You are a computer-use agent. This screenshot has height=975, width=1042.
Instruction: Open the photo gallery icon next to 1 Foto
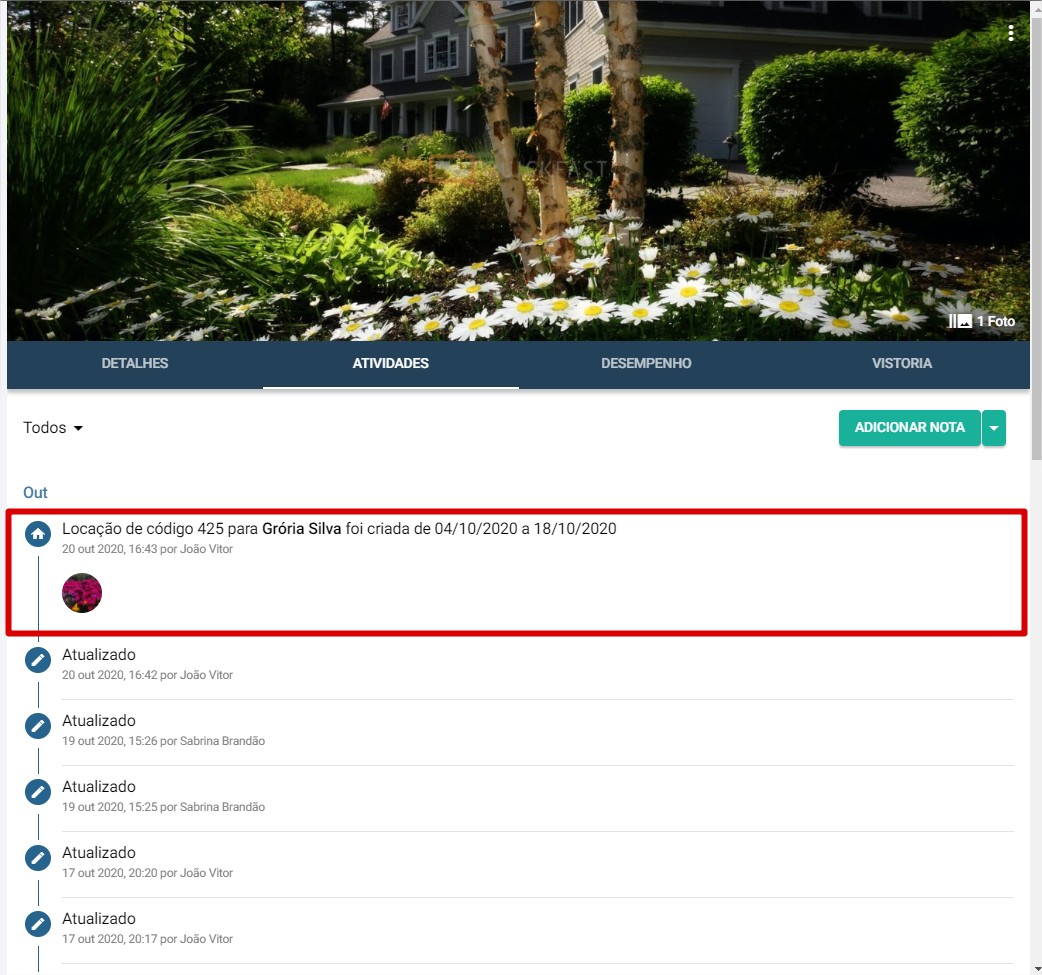(960, 322)
